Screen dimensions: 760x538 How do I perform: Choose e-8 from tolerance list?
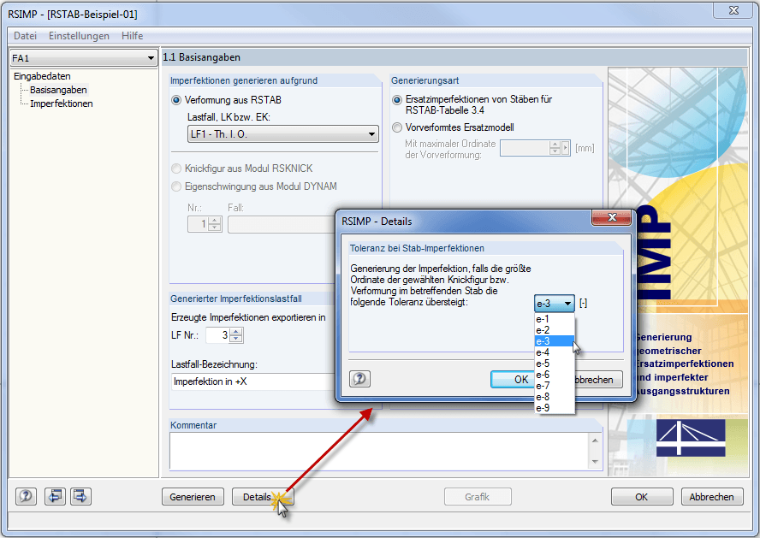(554, 397)
